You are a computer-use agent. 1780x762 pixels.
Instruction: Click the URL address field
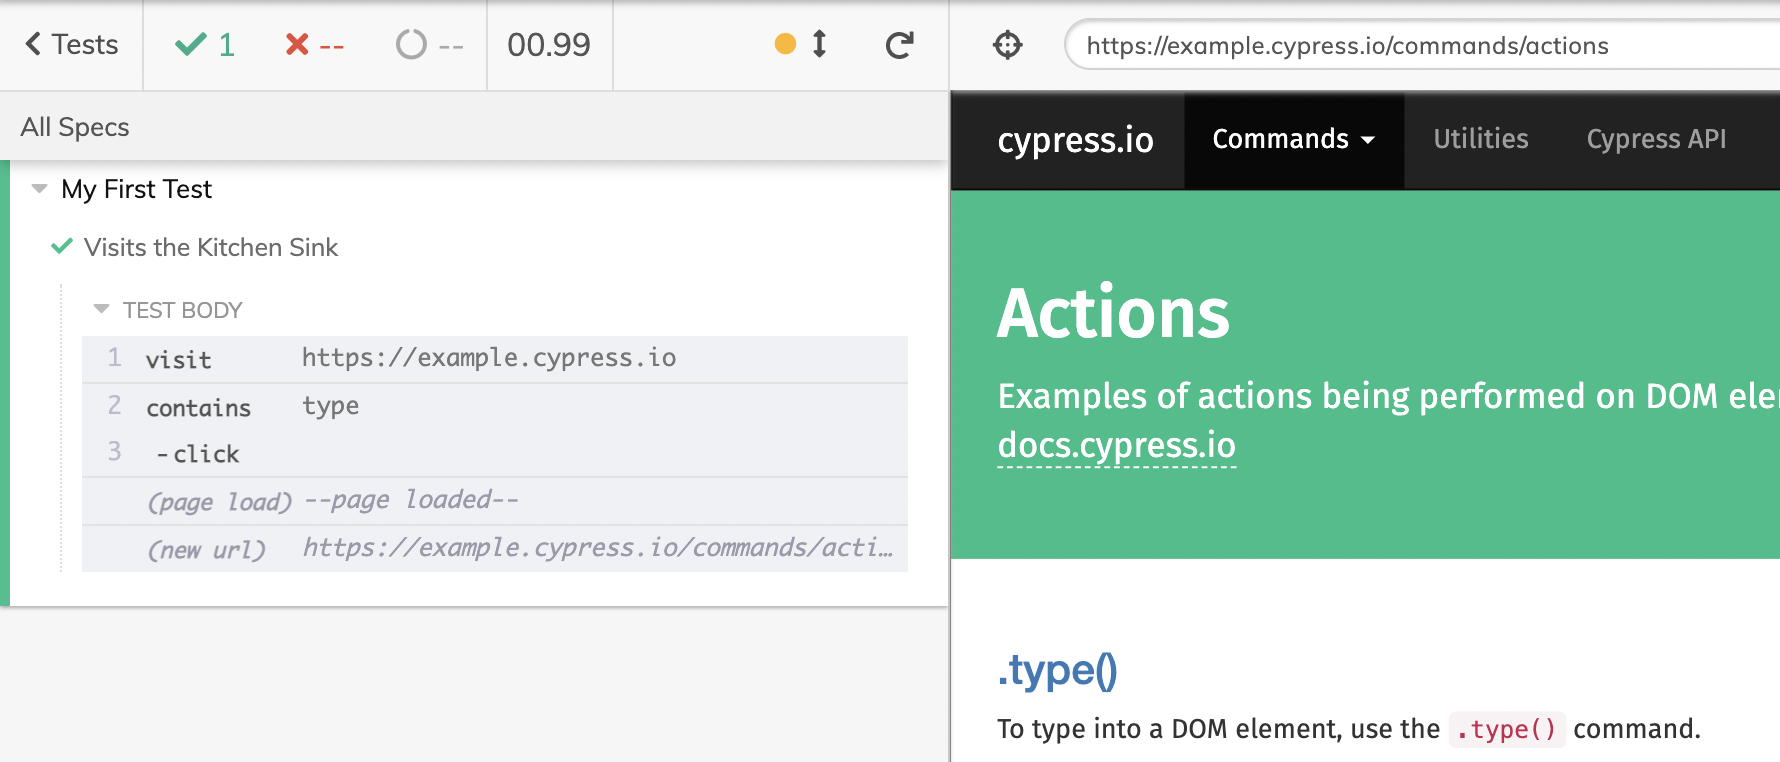coord(1422,46)
